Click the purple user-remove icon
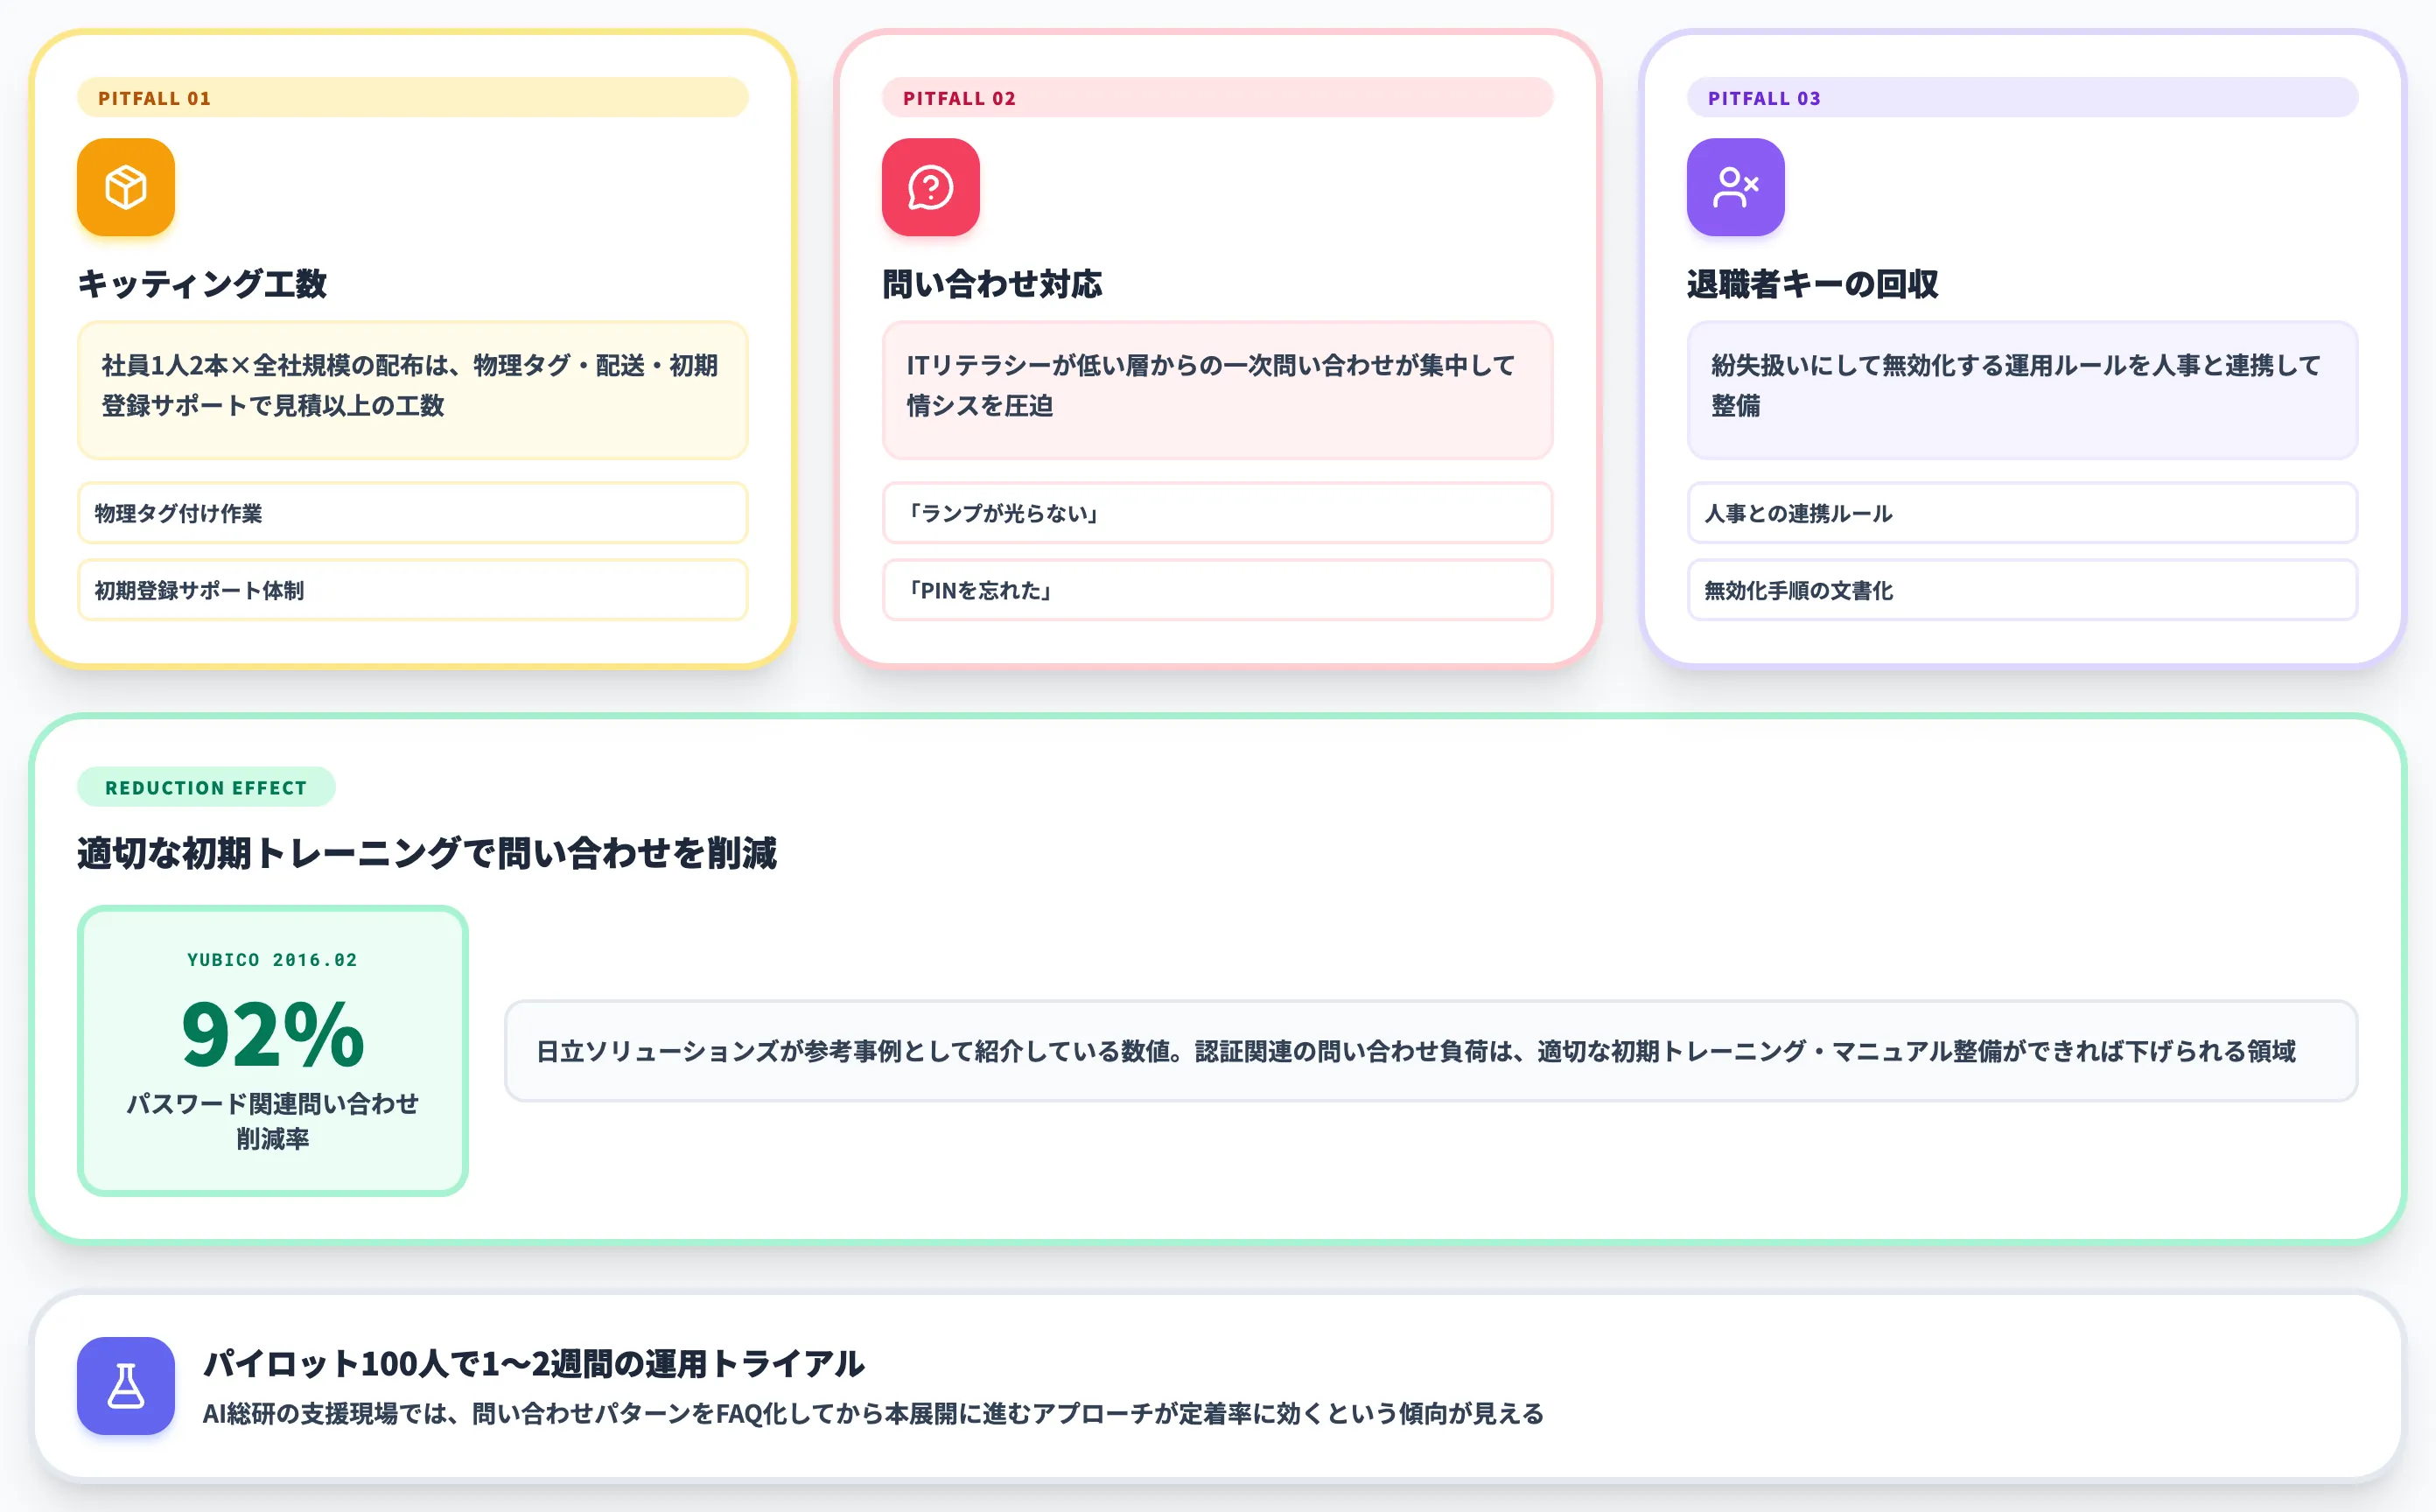The height and width of the screenshot is (1512, 2436). point(1735,187)
